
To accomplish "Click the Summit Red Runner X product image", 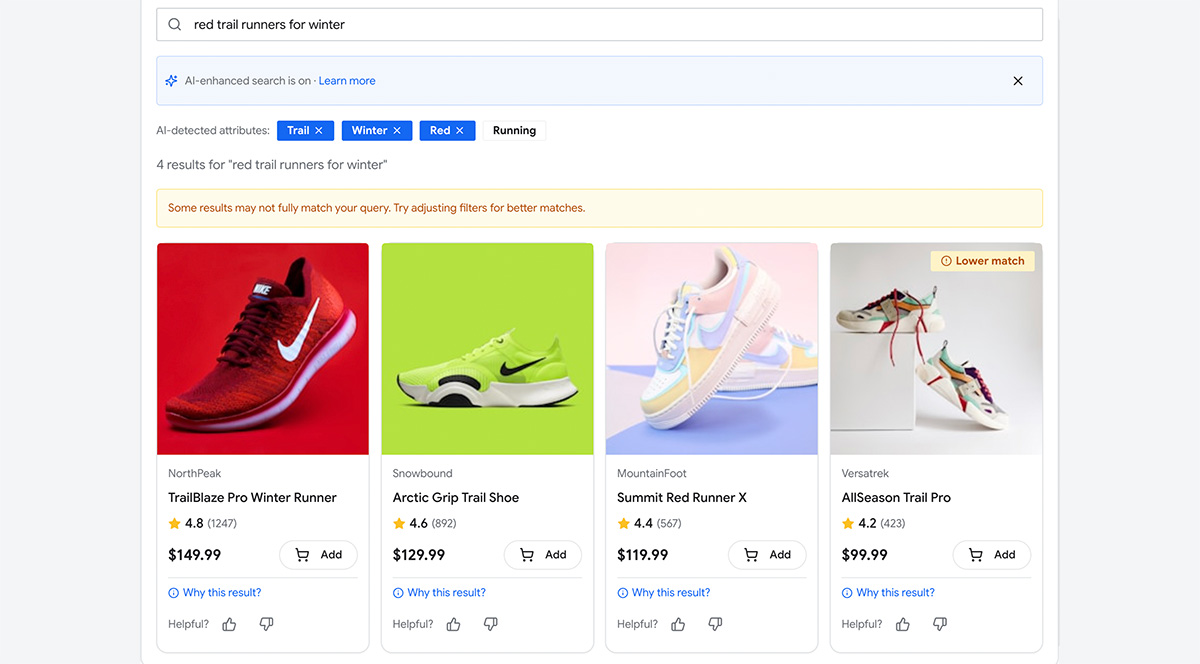I will tap(711, 347).
